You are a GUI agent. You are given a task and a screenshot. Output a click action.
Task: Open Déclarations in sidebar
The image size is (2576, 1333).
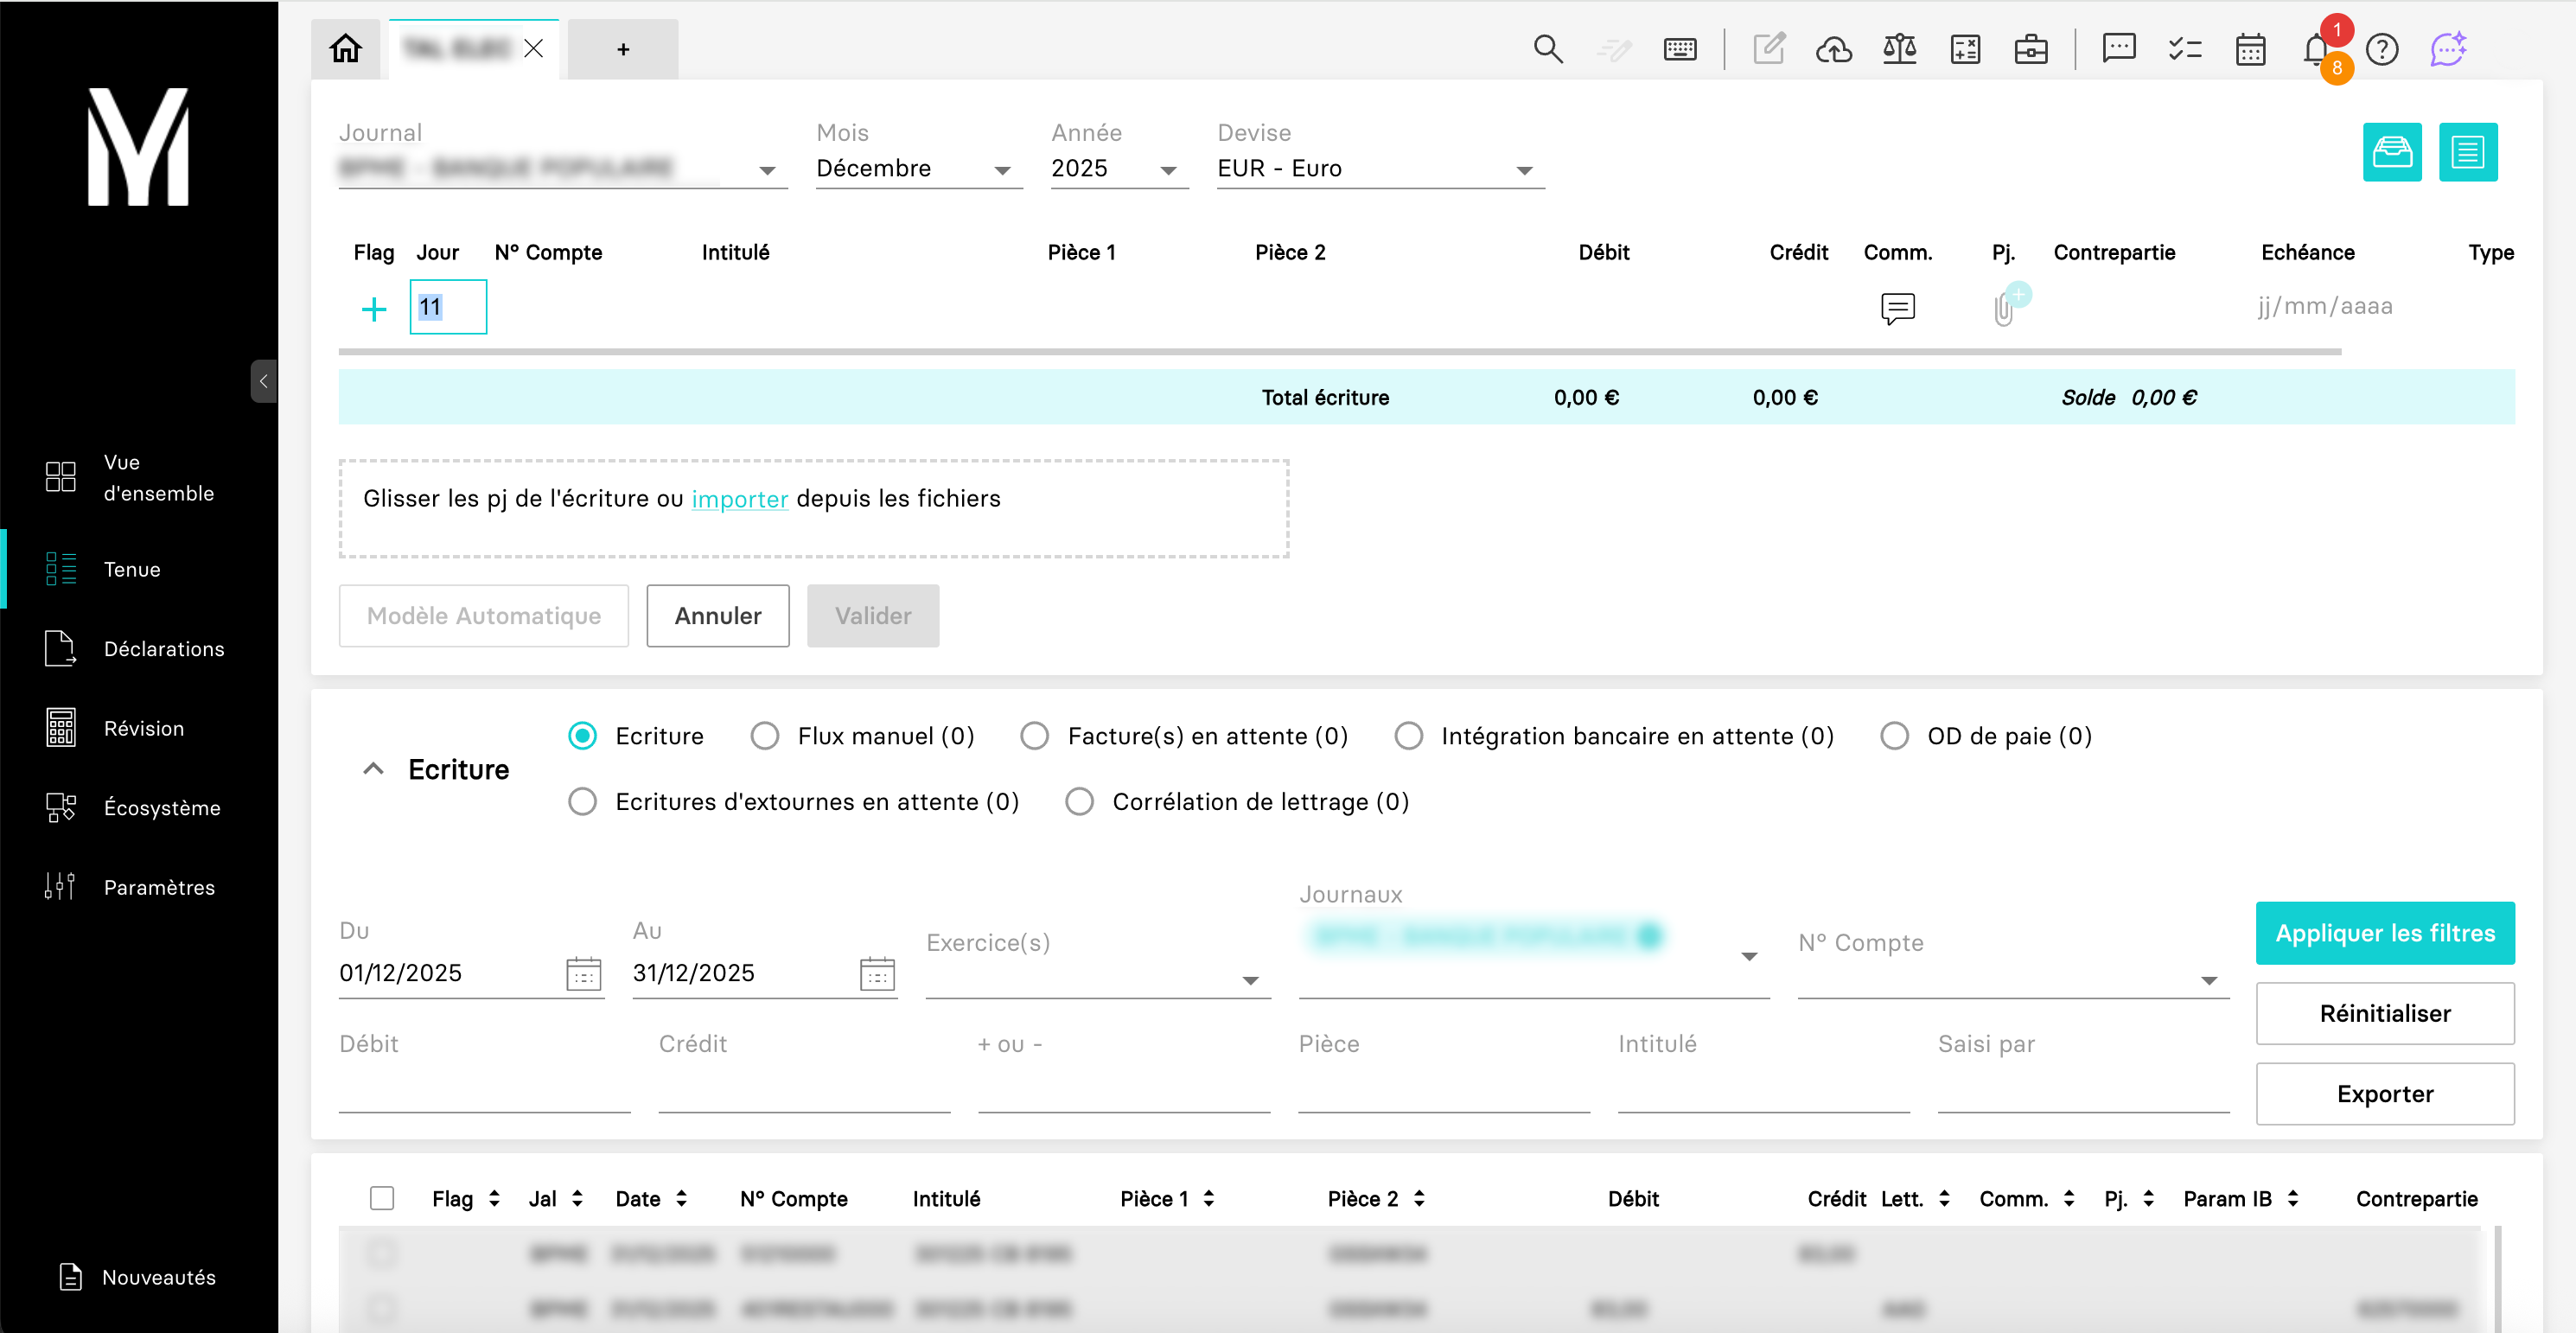coord(134,649)
